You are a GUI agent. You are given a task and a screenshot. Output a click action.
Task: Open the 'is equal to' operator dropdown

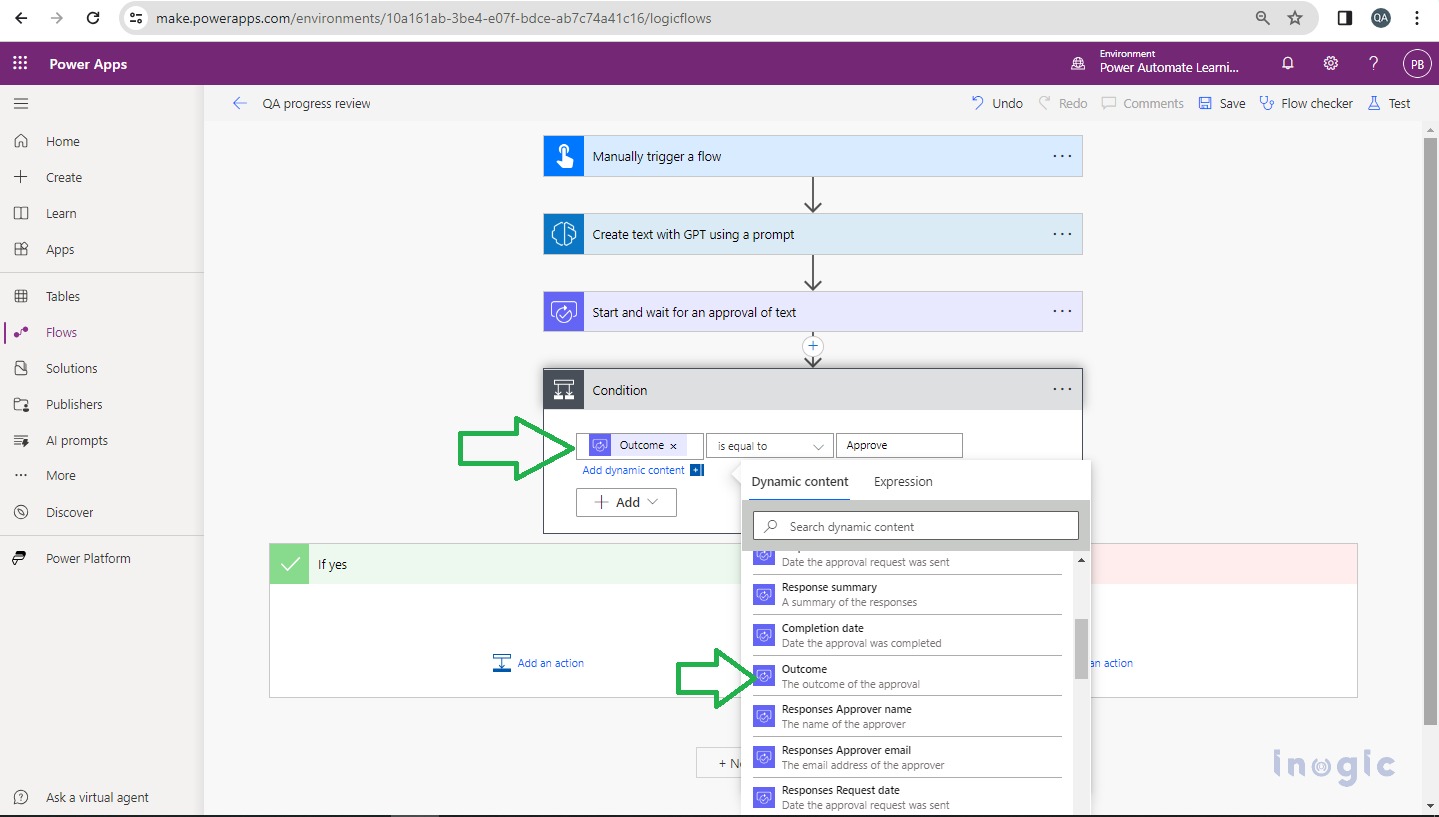770,446
